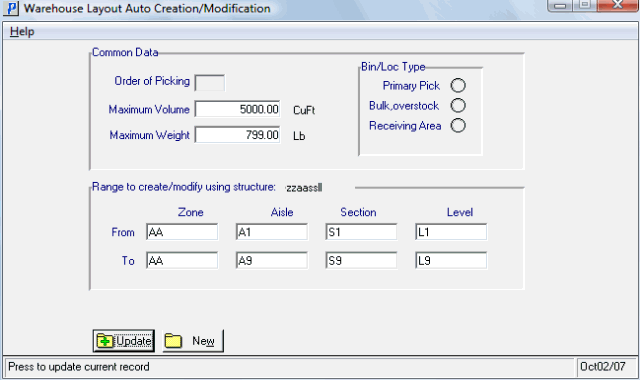Select the Bulk,overstock radio button

tap(458, 105)
